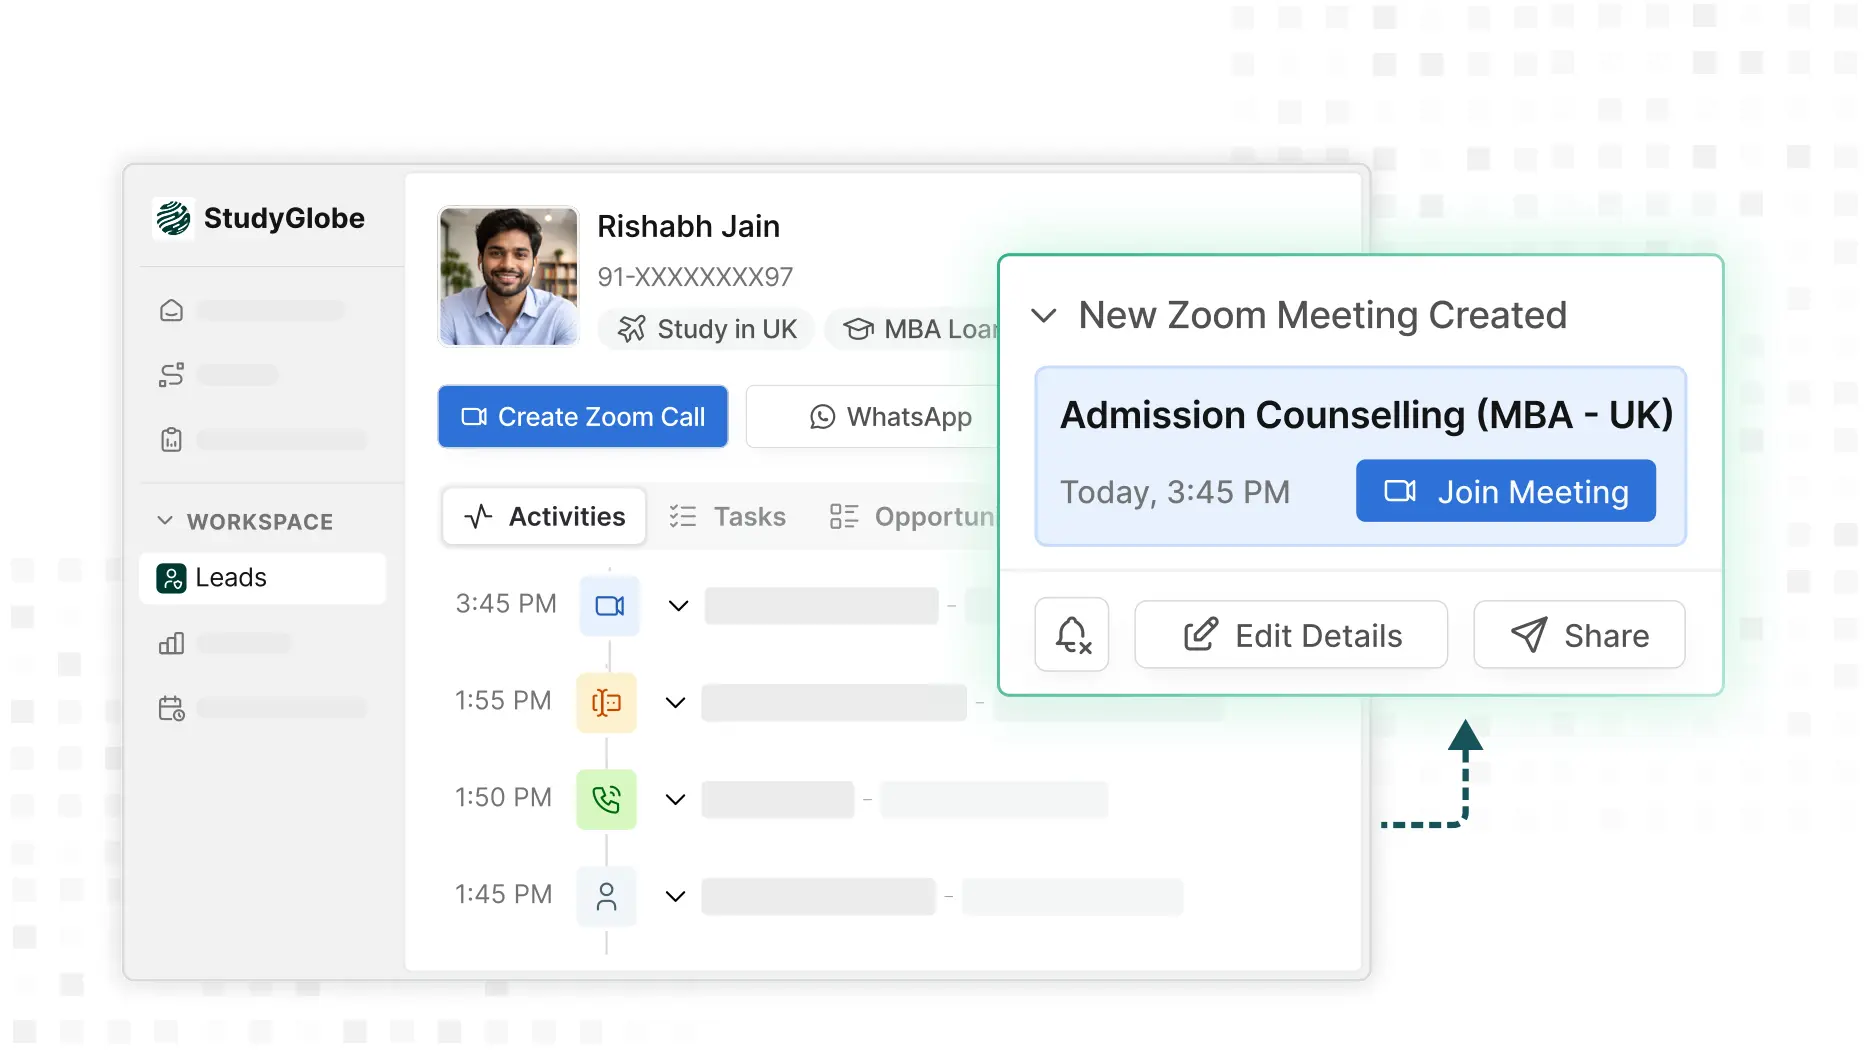
Task: Click the New Zoom Meeting Created heading
Action: [x=1322, y=315]
